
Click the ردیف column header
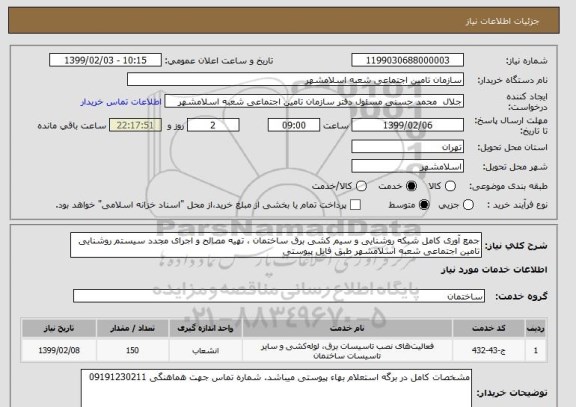(536, 328)
